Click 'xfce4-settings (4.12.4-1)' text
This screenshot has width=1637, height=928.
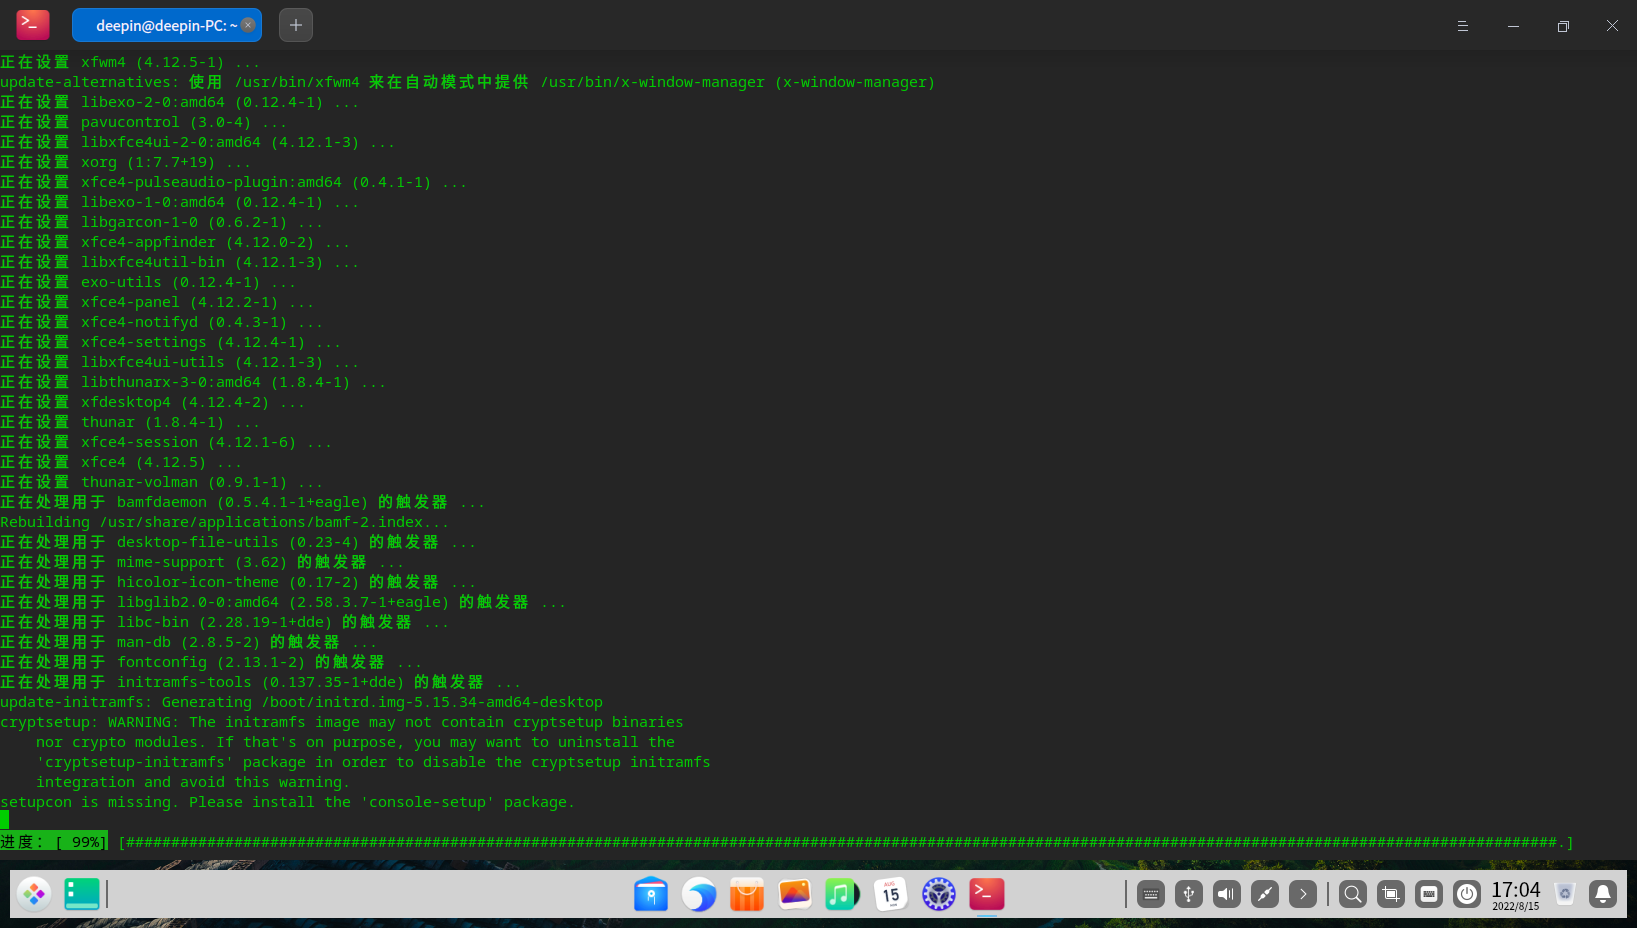coord(193,342)
